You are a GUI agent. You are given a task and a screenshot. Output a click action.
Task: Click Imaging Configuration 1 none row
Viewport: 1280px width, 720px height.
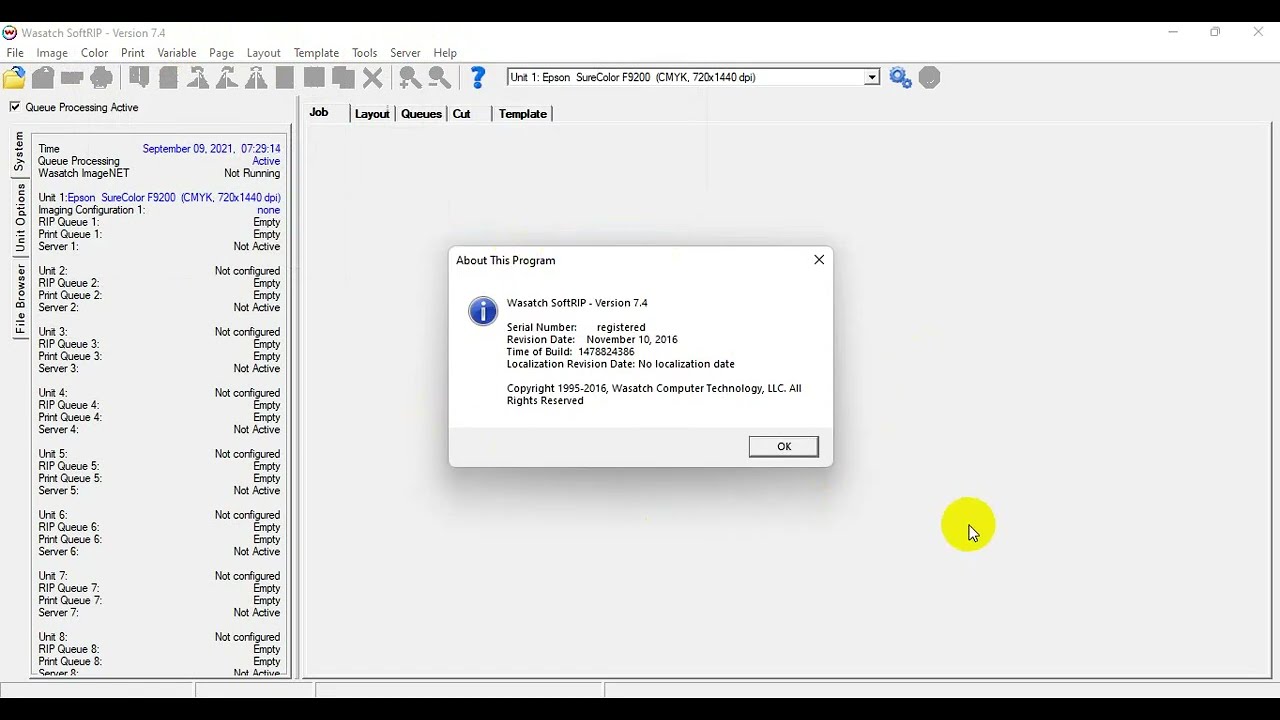point(159,210)
